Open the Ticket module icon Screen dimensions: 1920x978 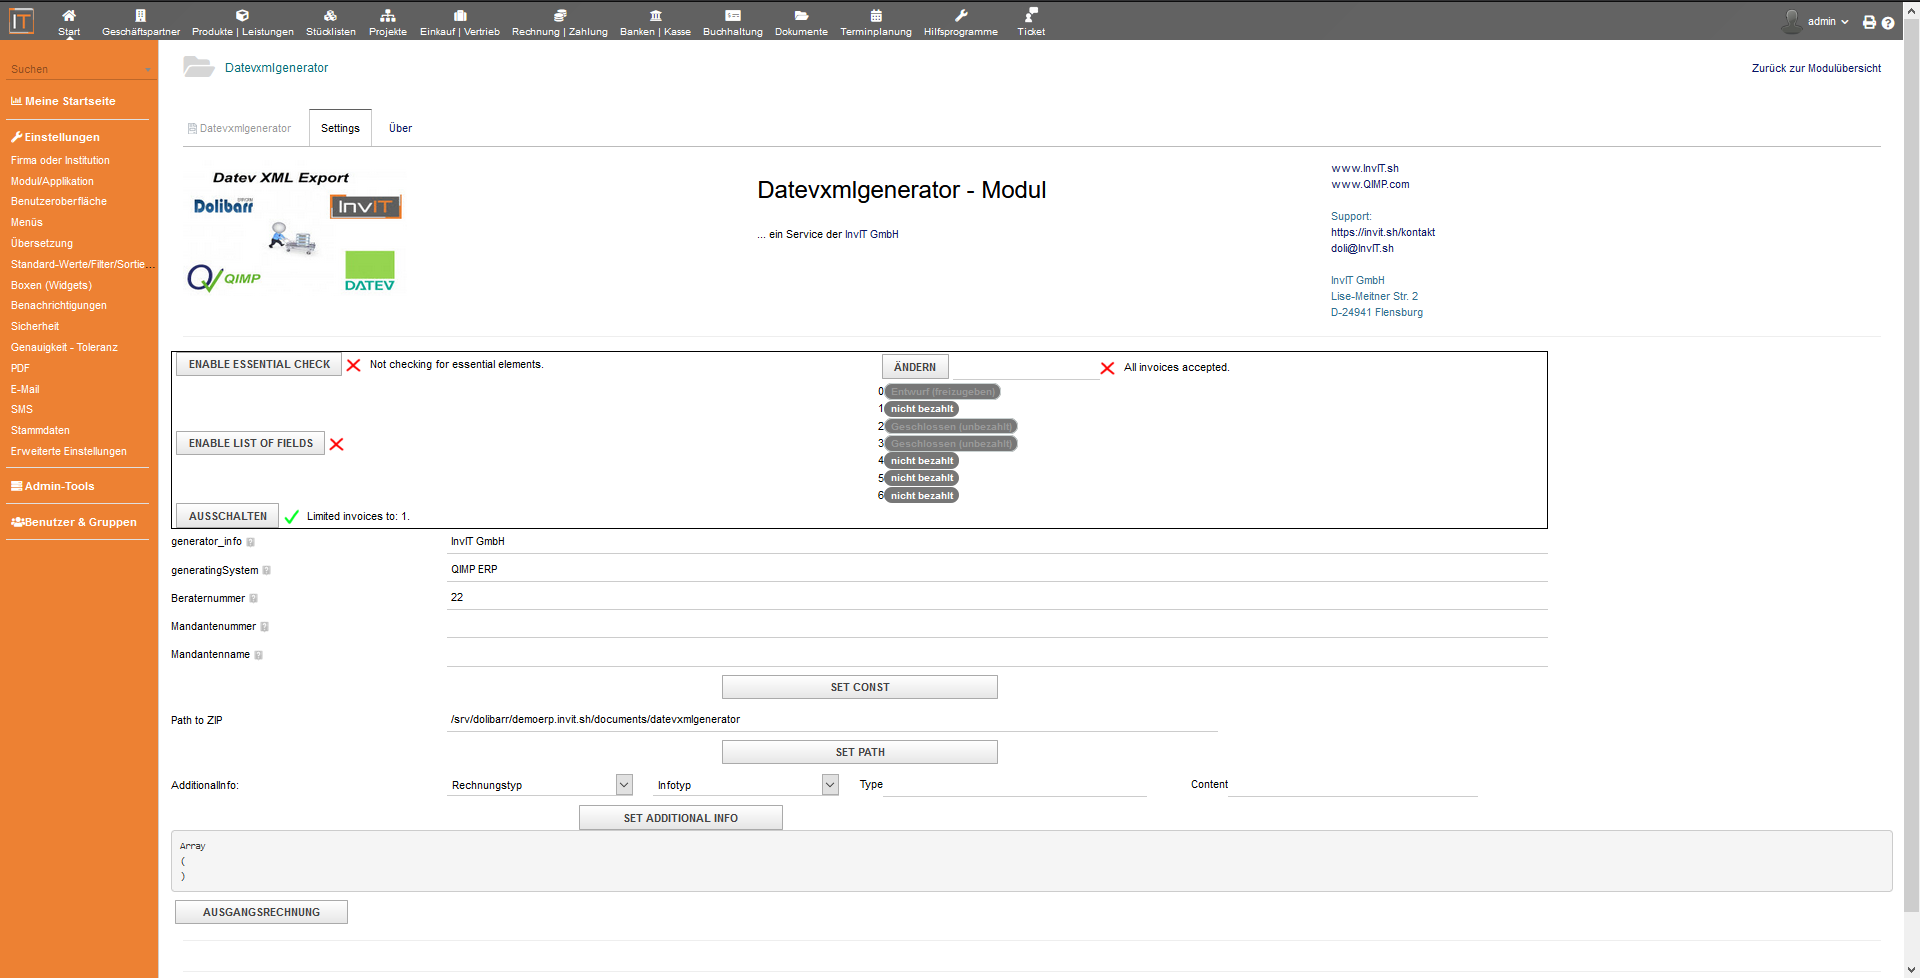(1031, 16)
